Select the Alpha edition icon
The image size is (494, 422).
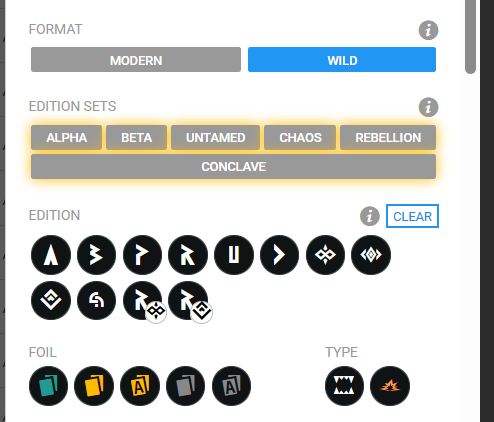point(51,255)
